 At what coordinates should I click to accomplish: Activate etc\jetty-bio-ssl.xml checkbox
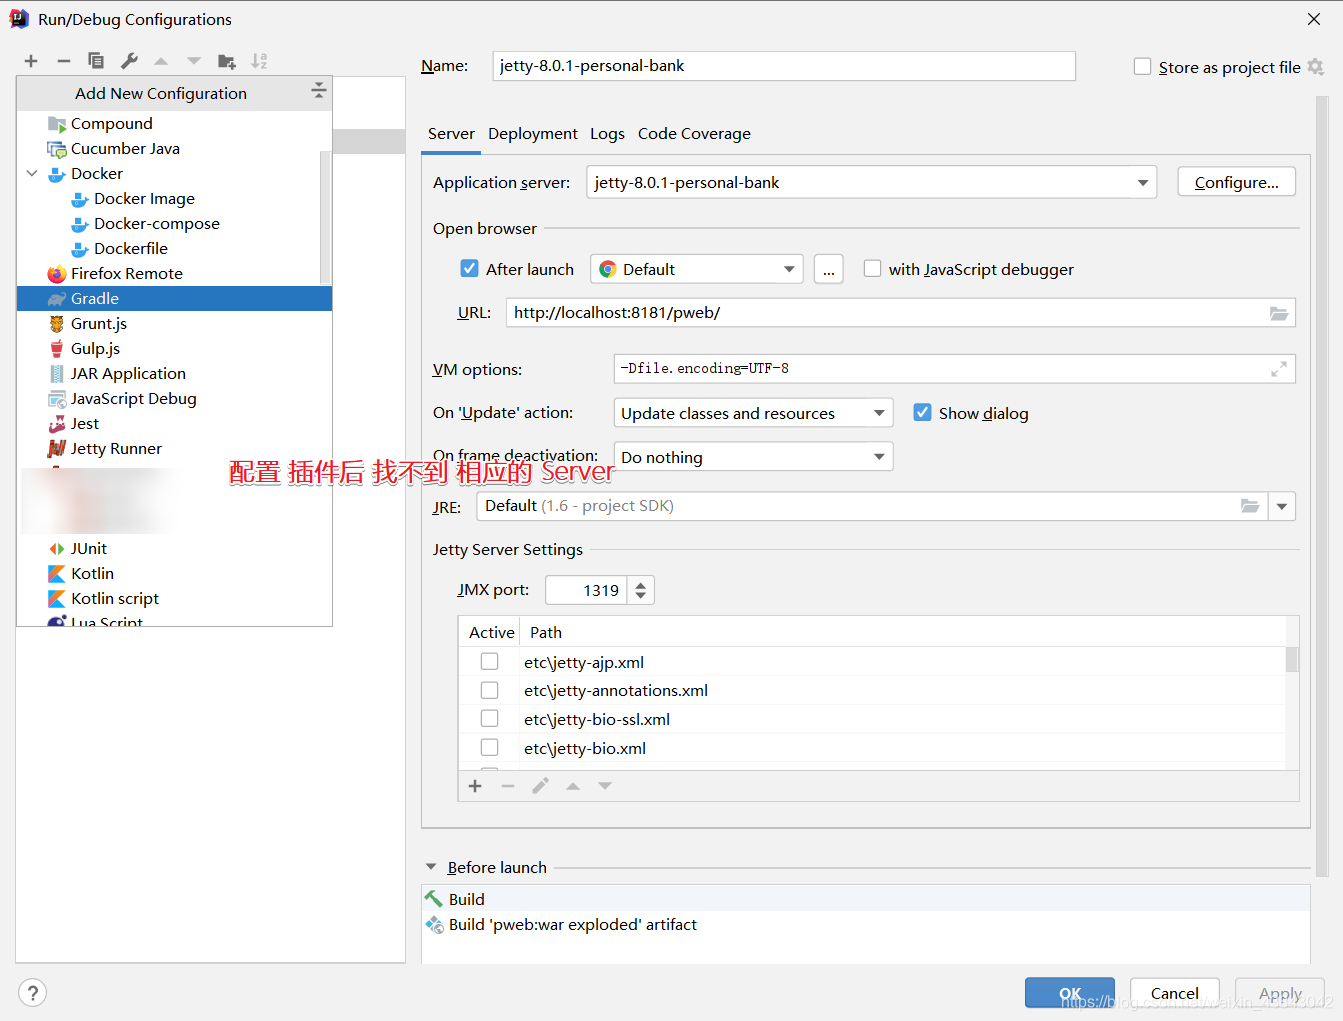point(489,719)
